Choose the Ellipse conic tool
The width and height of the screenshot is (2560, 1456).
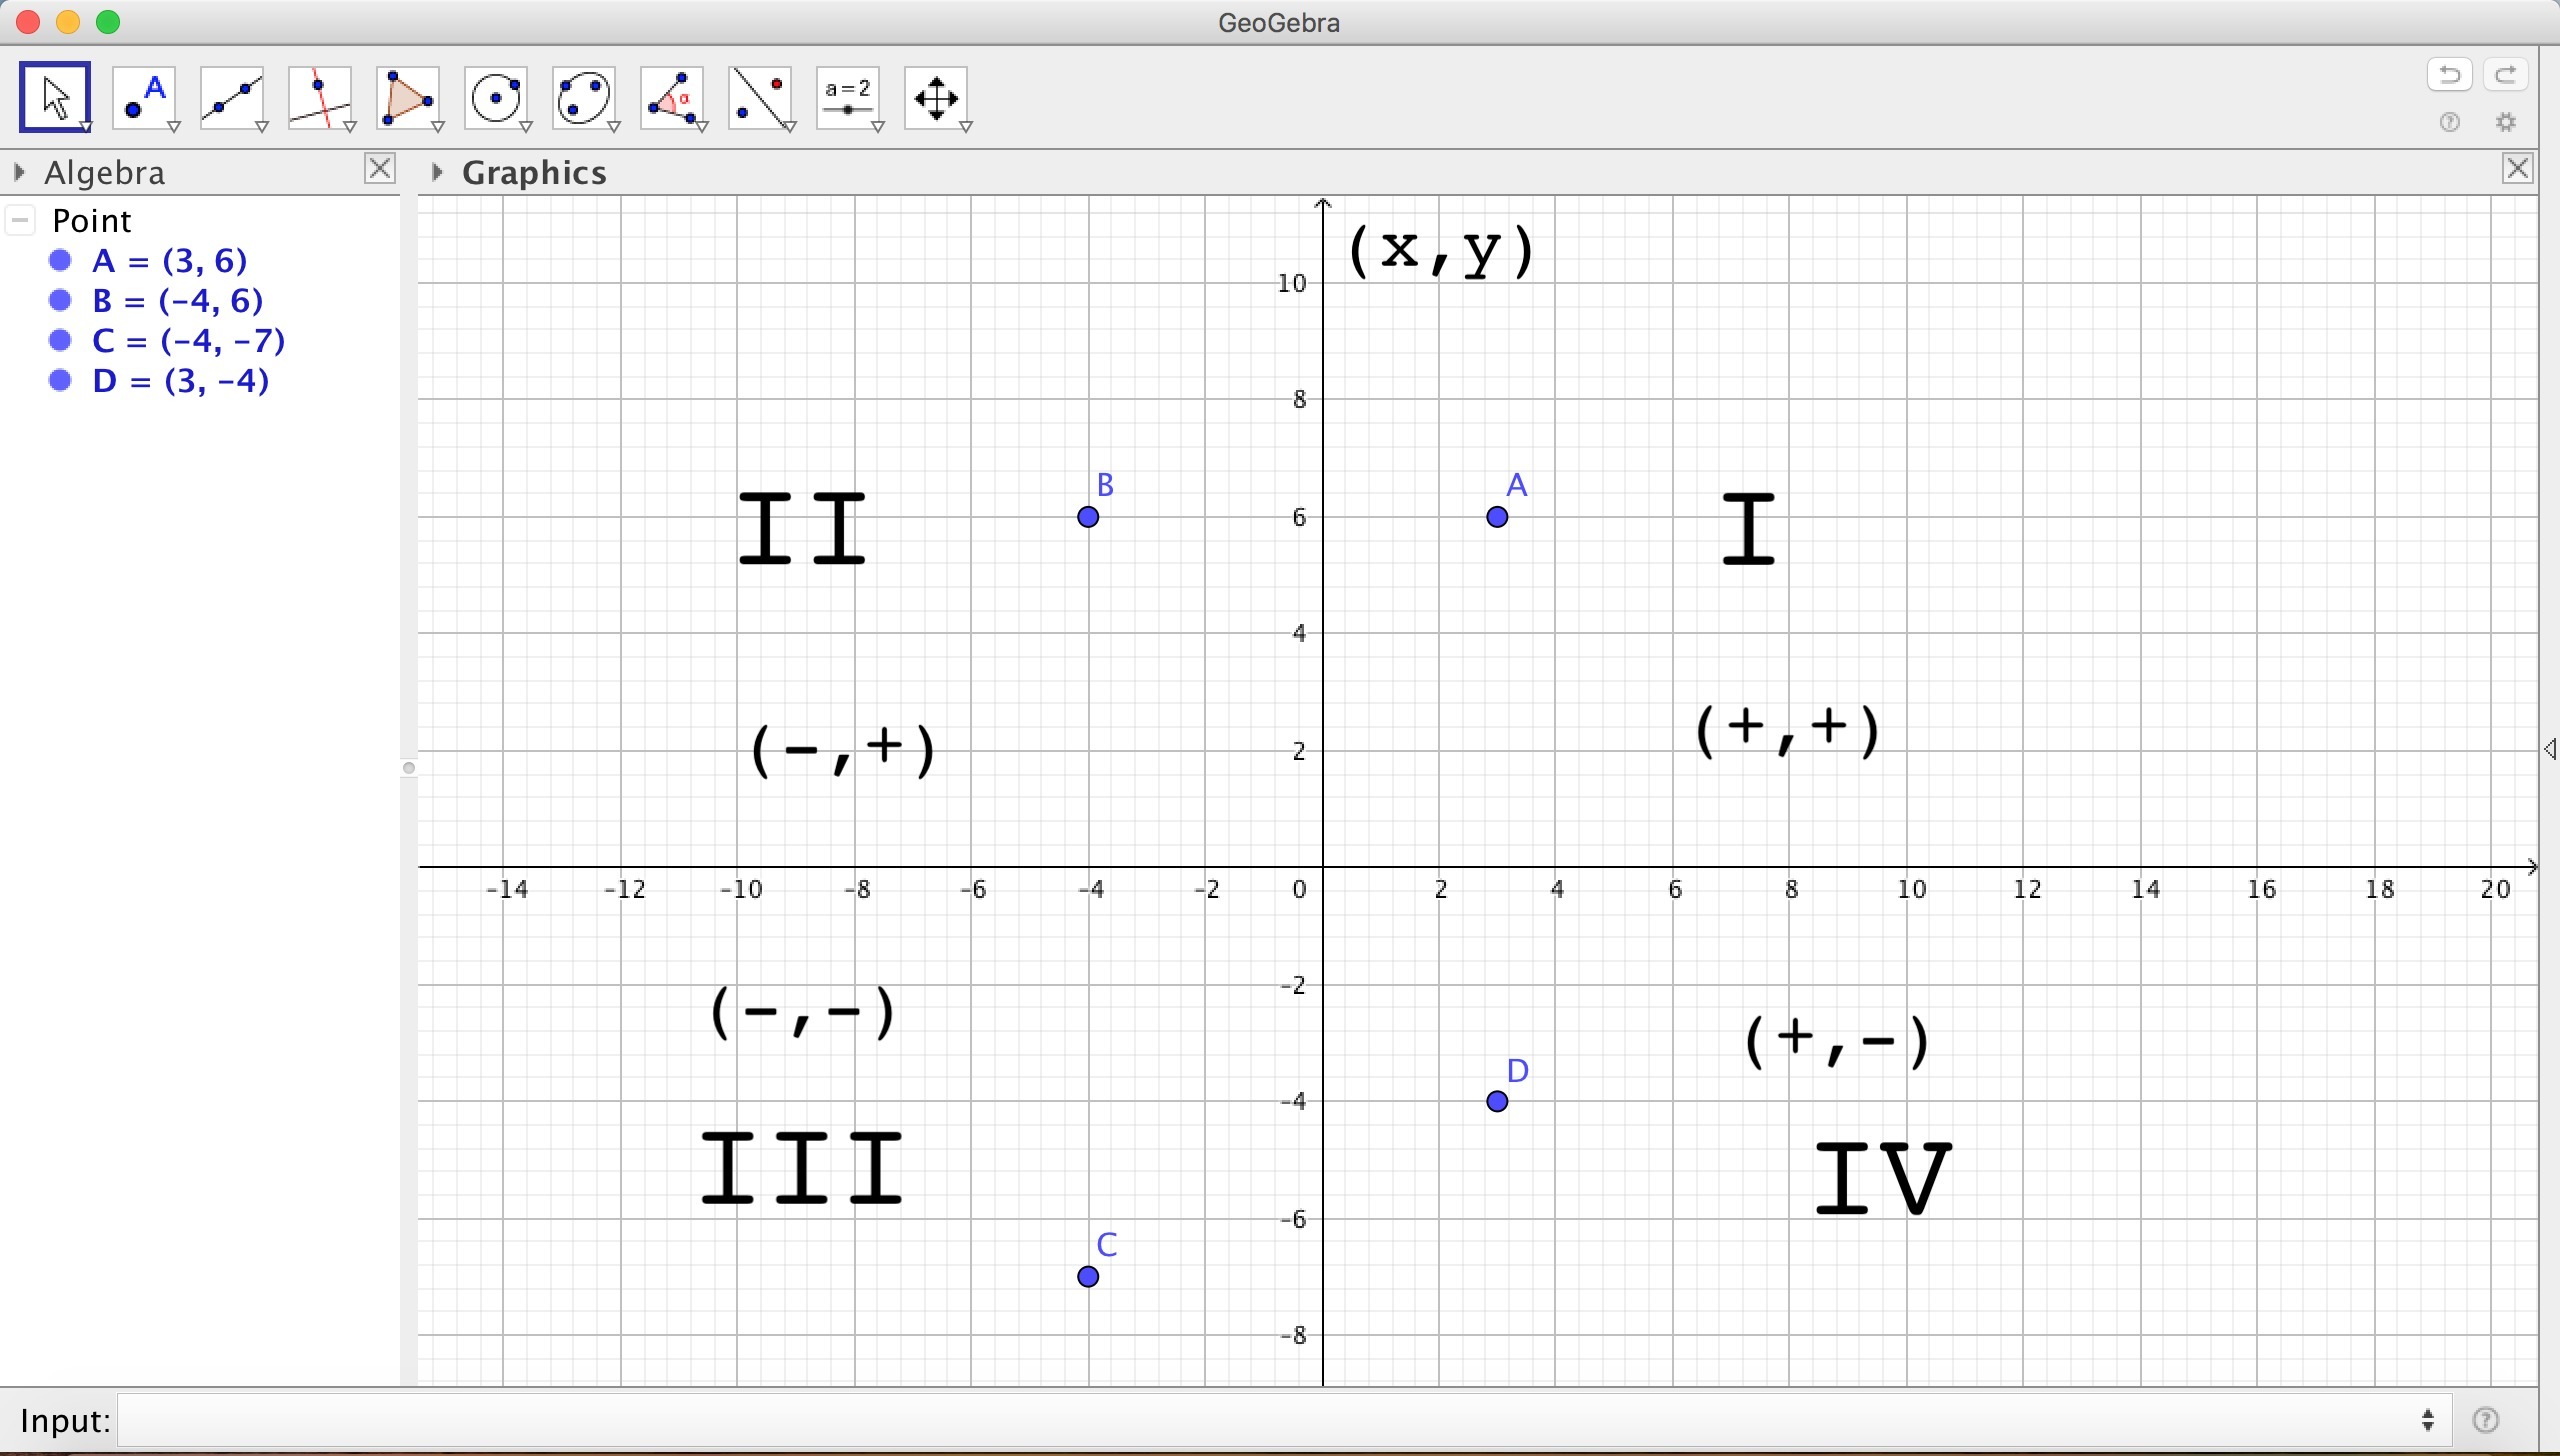click(x=585, y=98)
